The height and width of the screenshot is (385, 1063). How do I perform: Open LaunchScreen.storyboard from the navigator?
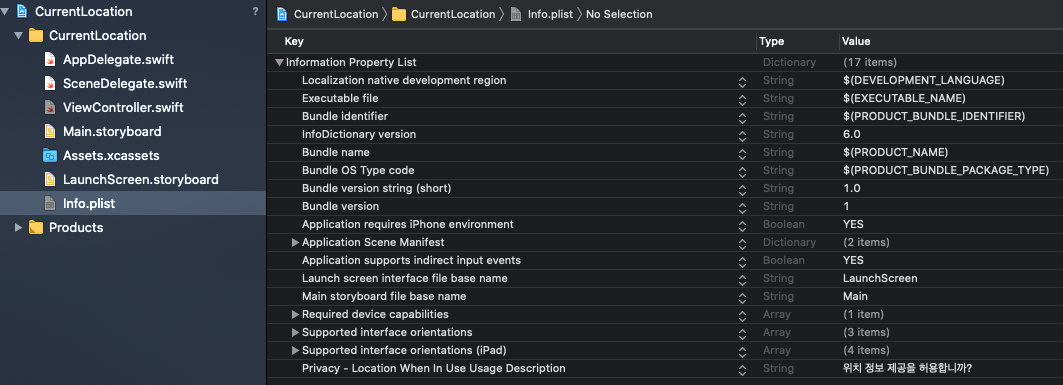140,180
